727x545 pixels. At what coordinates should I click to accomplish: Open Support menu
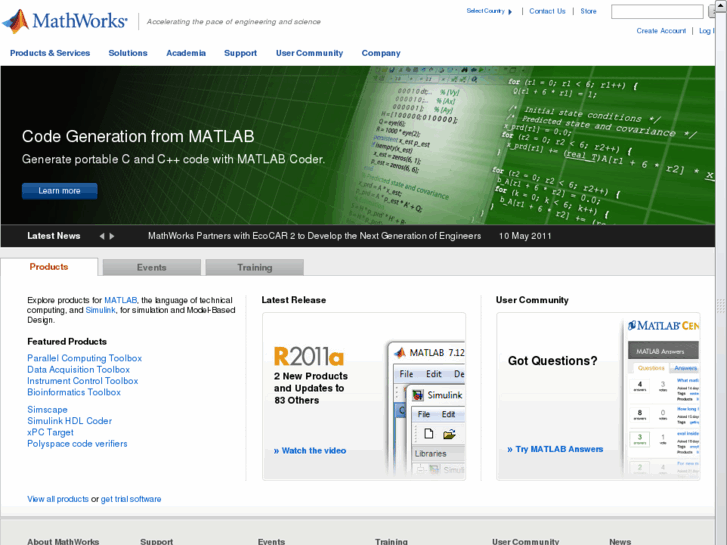[240, 53]
